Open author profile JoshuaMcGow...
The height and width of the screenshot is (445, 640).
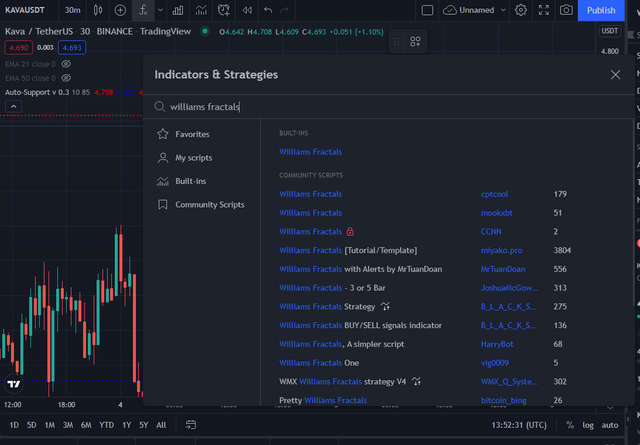[509, 288]
